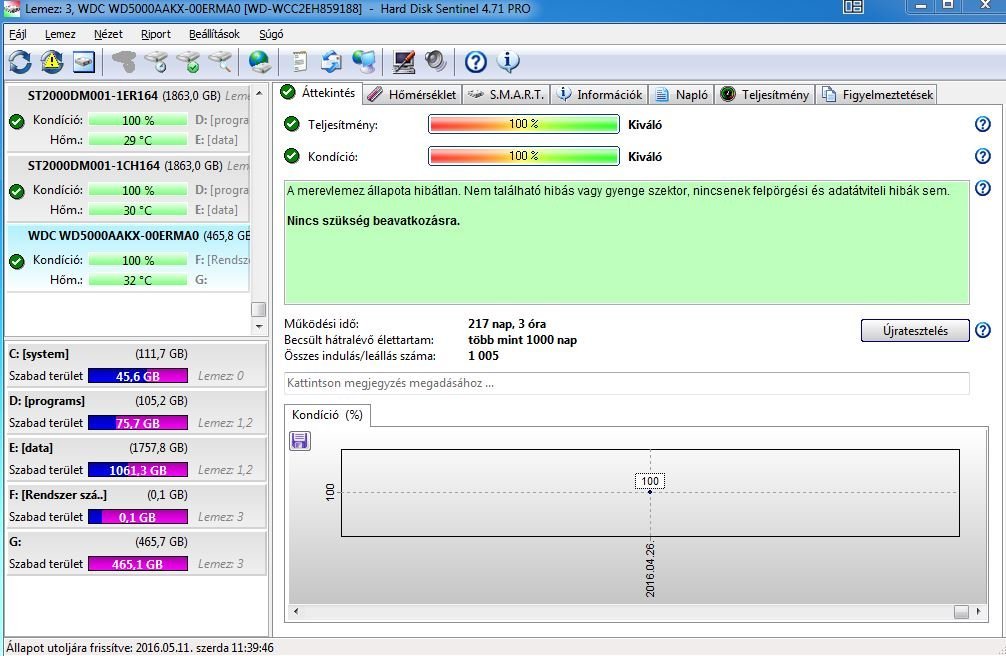Click help icon next to Újratesztelés button
The width and height of the screenshot is (1006, 656).
(982, 330)
